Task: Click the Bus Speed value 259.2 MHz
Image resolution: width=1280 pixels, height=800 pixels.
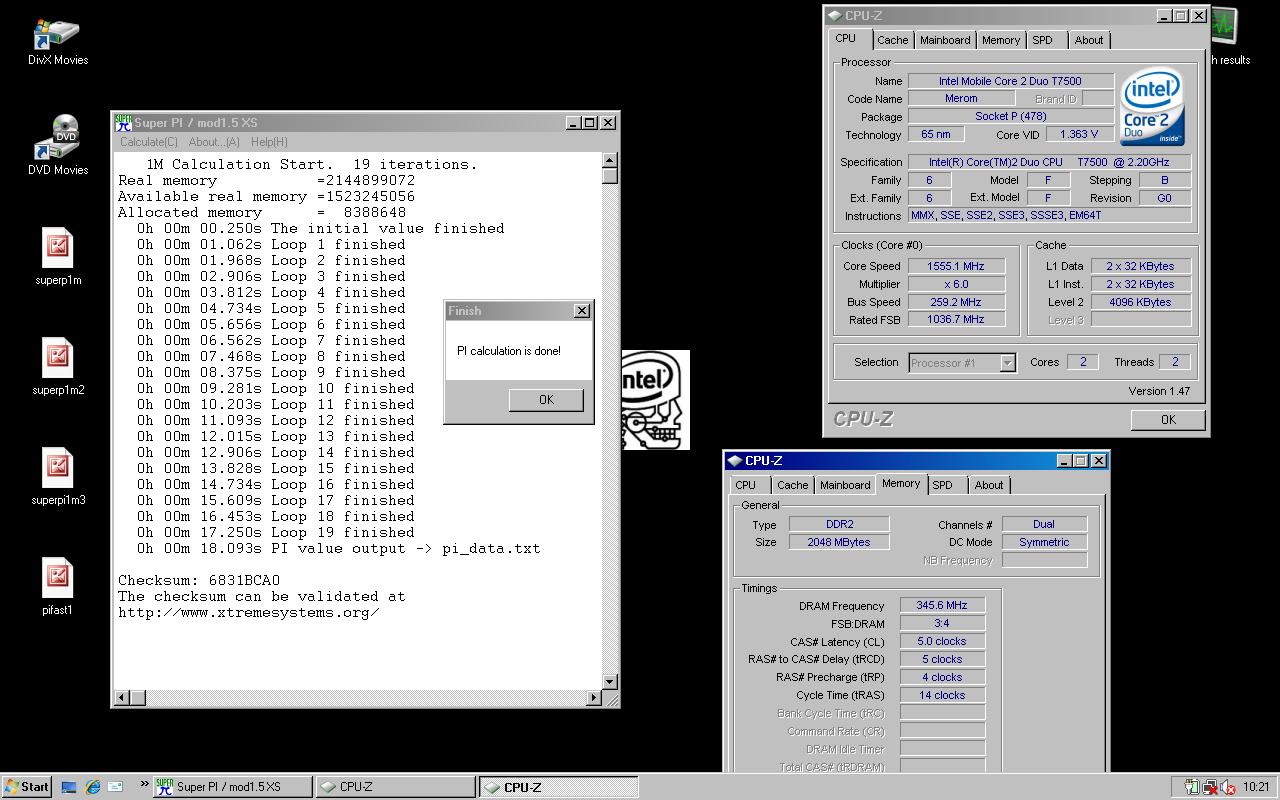Action: click(957, 302)
